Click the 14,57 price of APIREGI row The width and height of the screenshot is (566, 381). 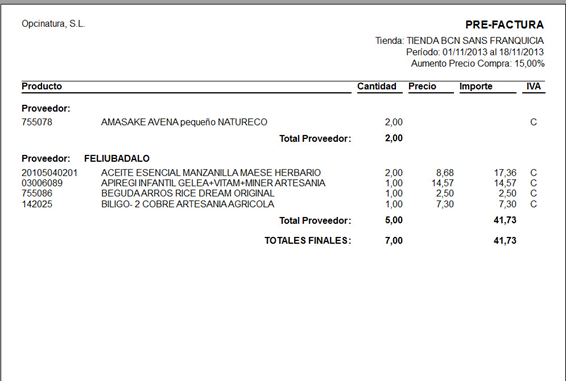pyautogui.click(x=443, y=183)
